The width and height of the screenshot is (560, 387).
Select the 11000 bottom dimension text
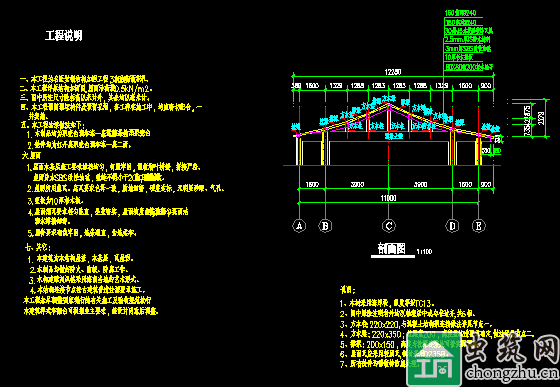(x=389, y=198)
